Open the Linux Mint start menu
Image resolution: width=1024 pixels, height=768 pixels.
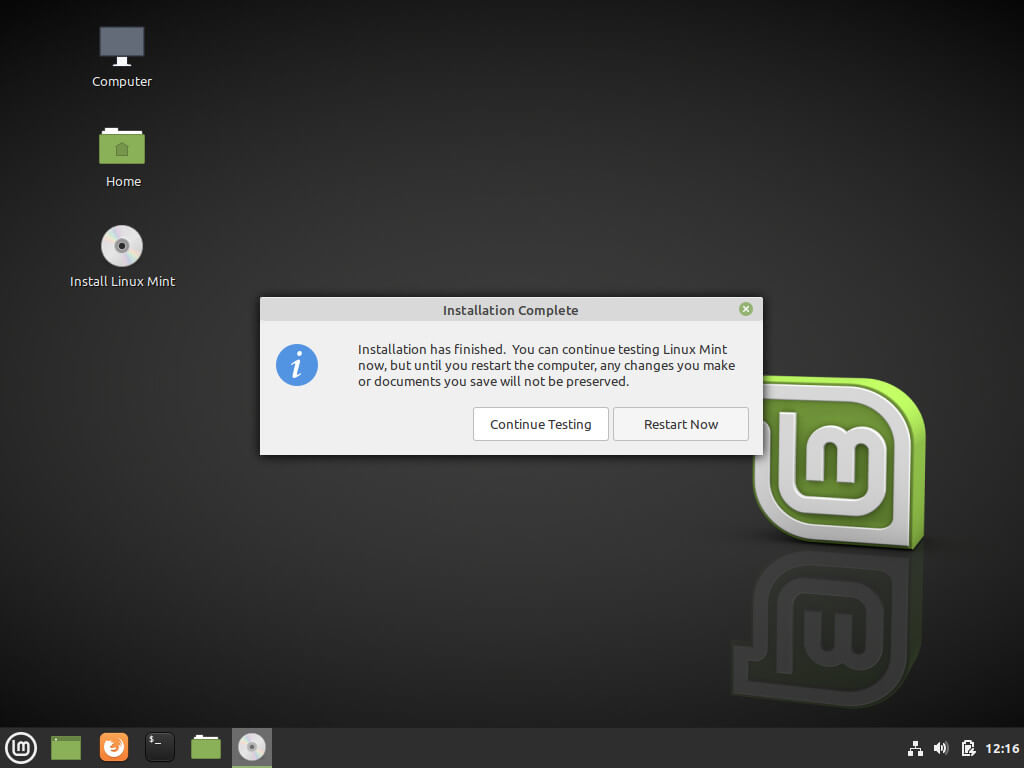[21, 748]
